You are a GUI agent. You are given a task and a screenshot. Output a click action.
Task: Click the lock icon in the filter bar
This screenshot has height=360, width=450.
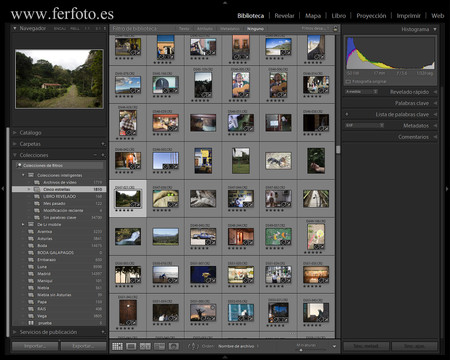(335, 29)
